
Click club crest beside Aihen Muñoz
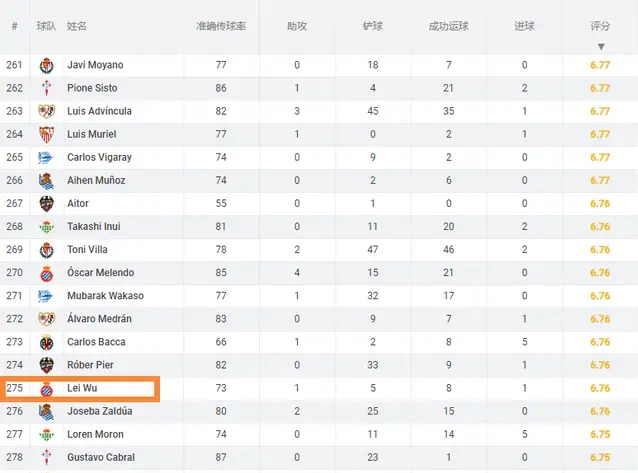click(x=46, y=180)
